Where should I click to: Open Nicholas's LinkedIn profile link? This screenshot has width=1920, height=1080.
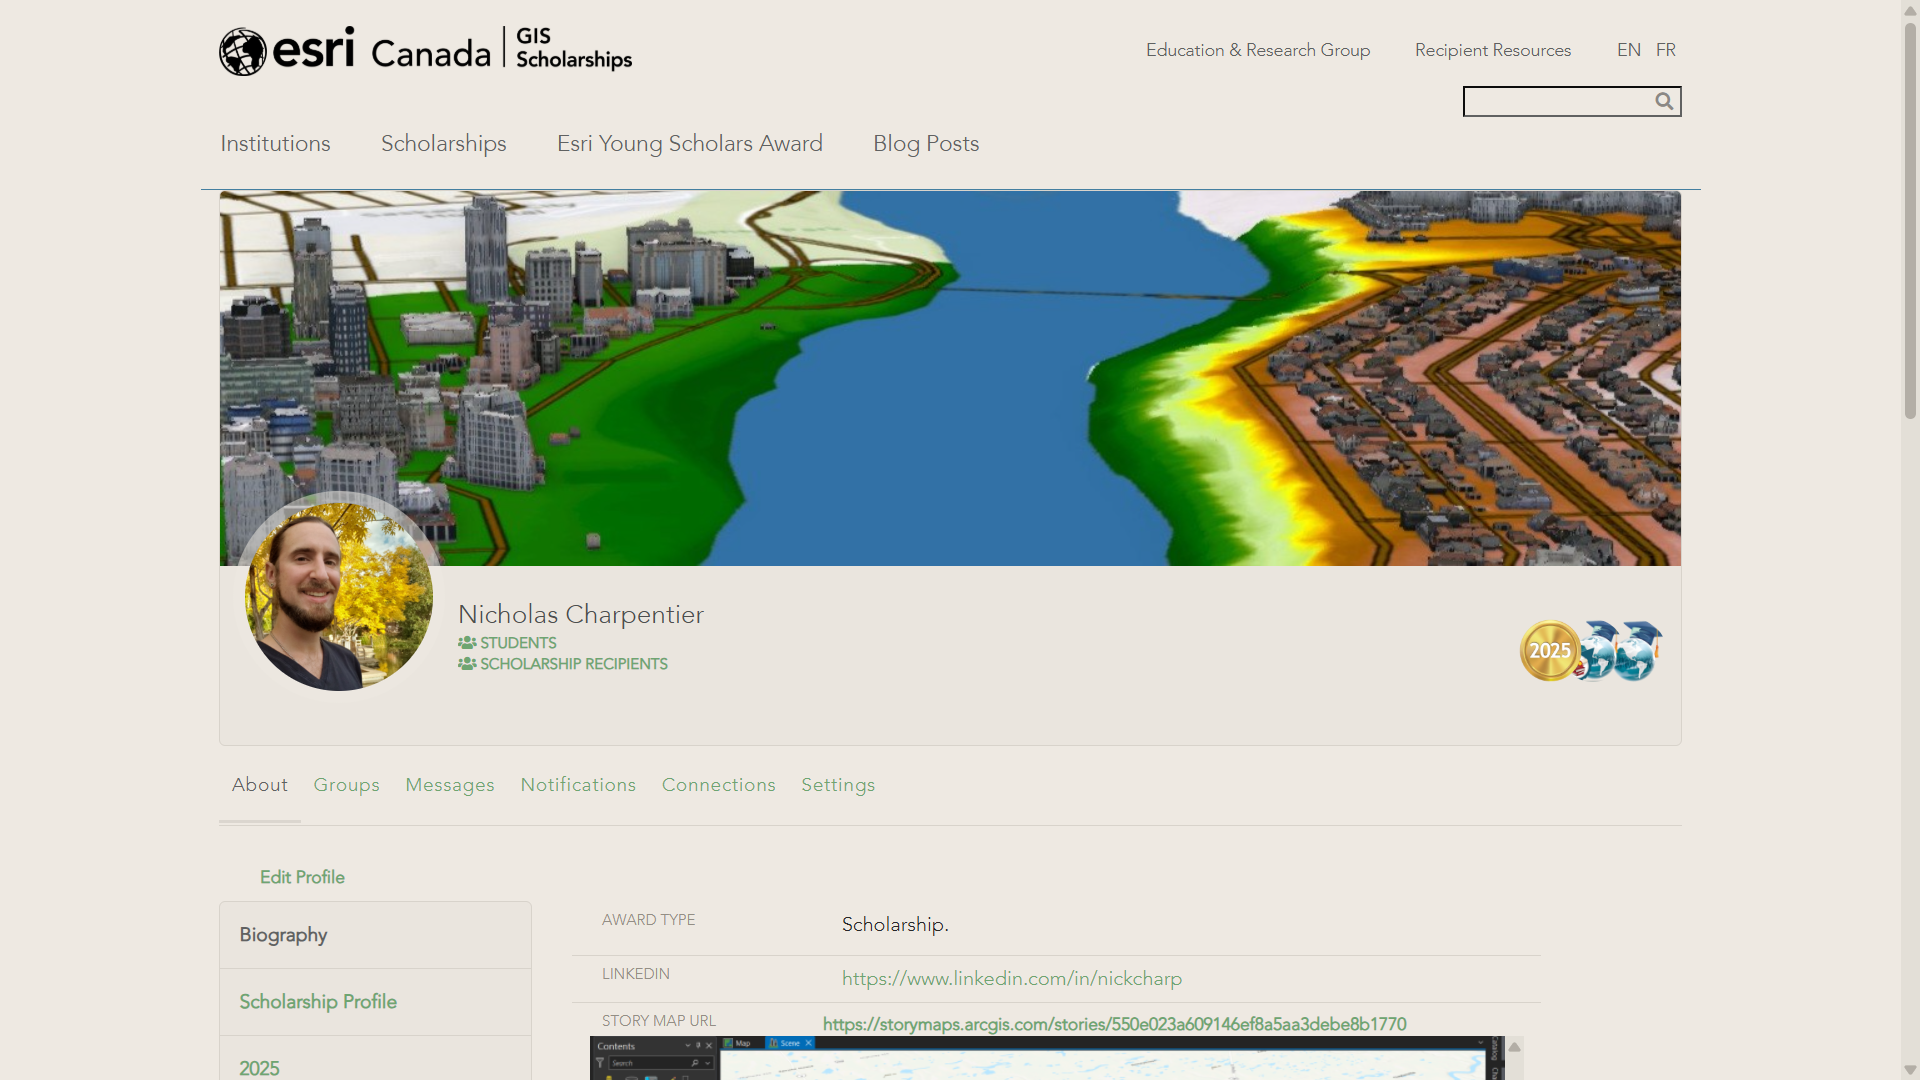point(1011,978)
